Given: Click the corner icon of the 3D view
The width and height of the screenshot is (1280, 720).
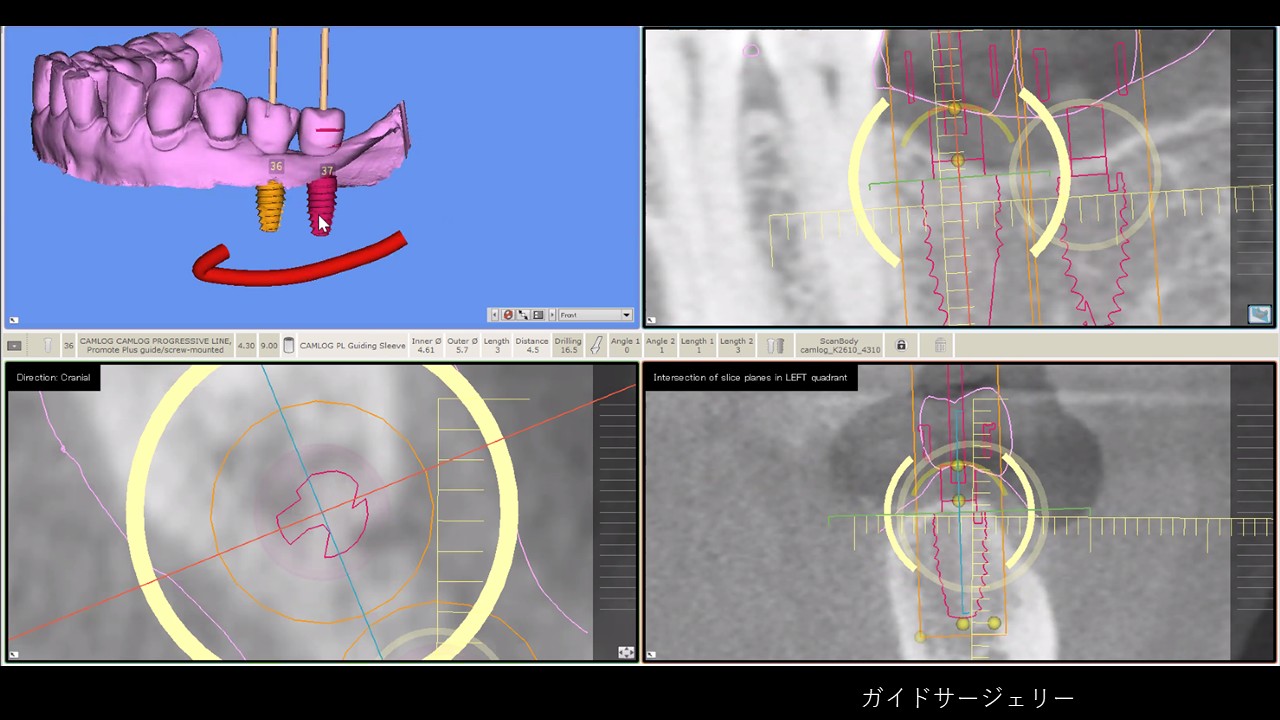Looking at the screenshot, I should point(13,321).
